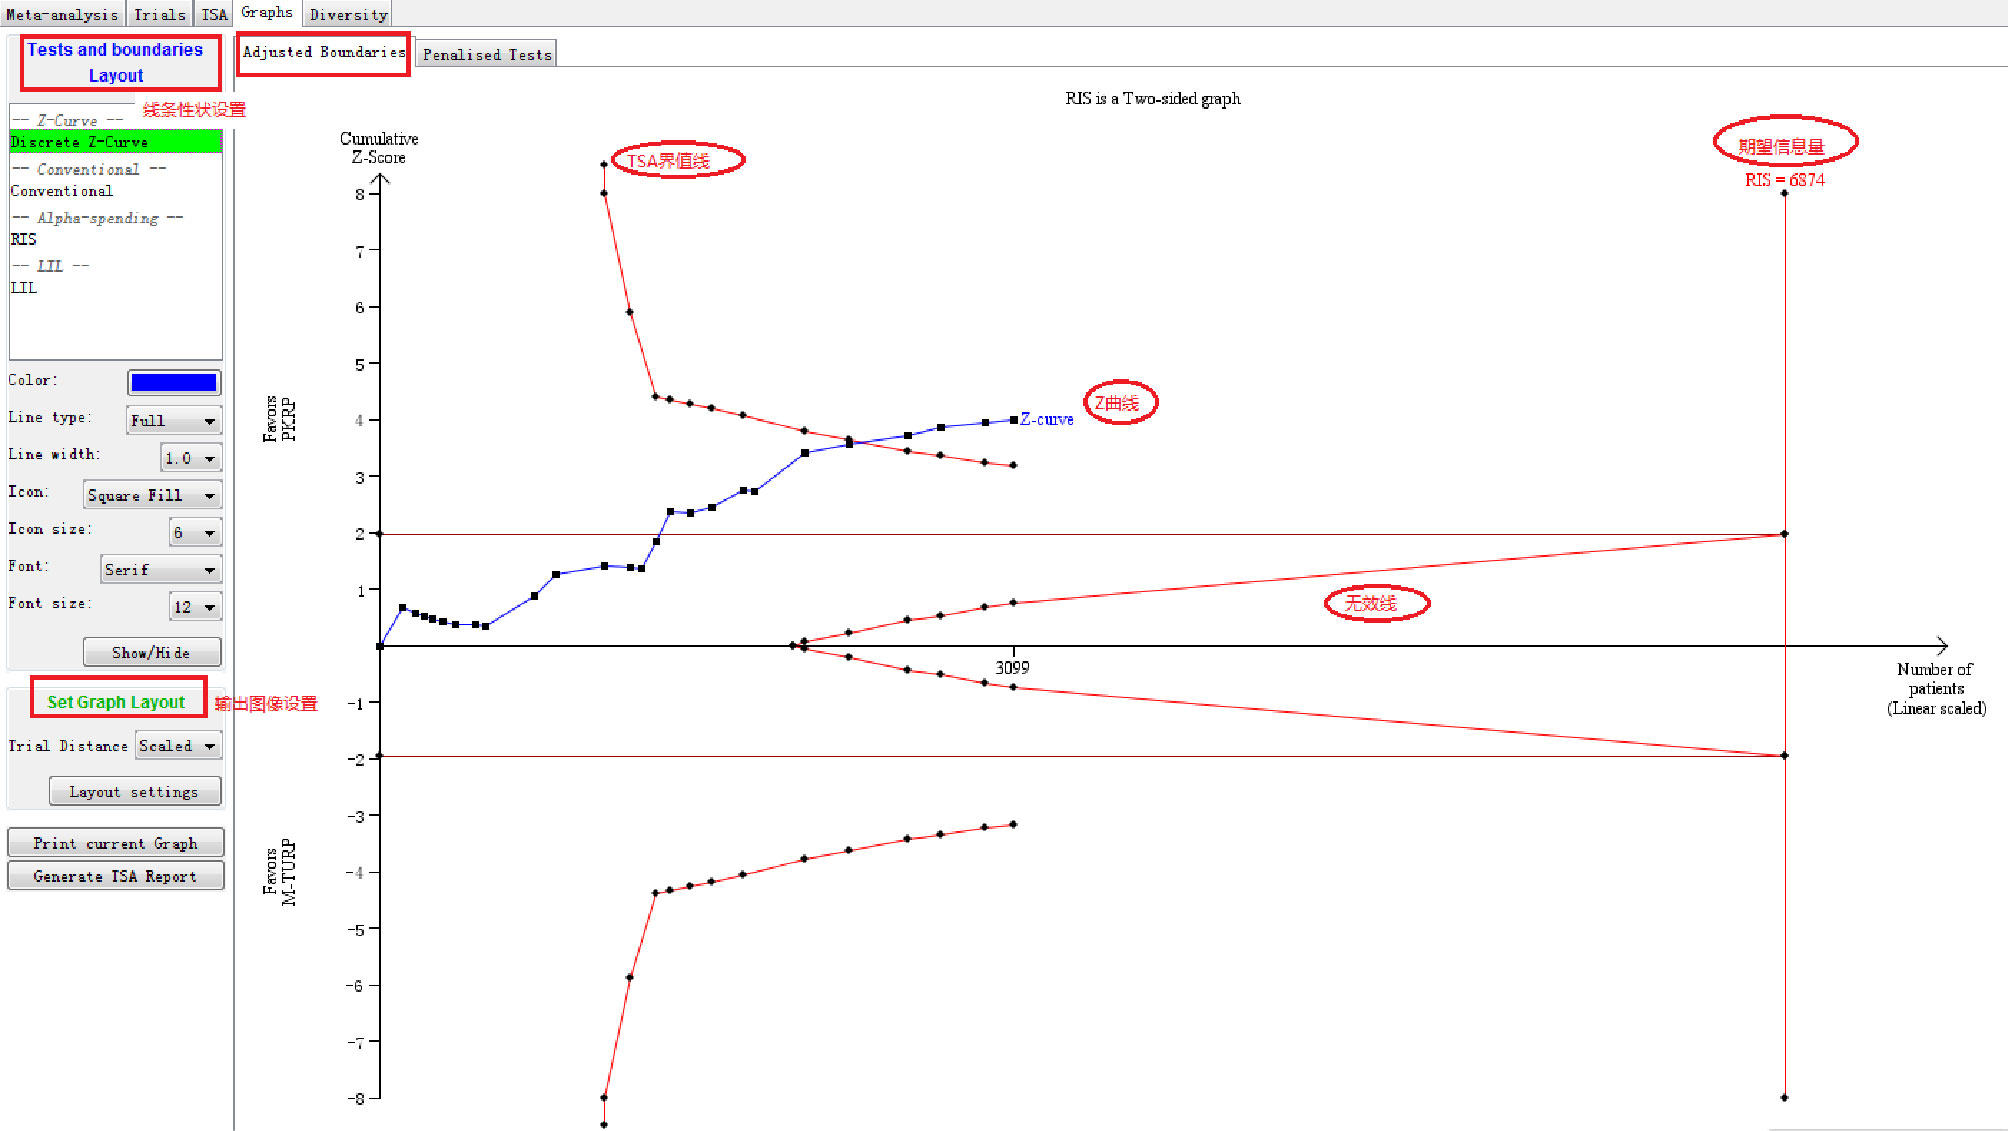Select Conventional boundary in list
Viewport: 2008px width, 1131px height.
[x=62, y=191]
